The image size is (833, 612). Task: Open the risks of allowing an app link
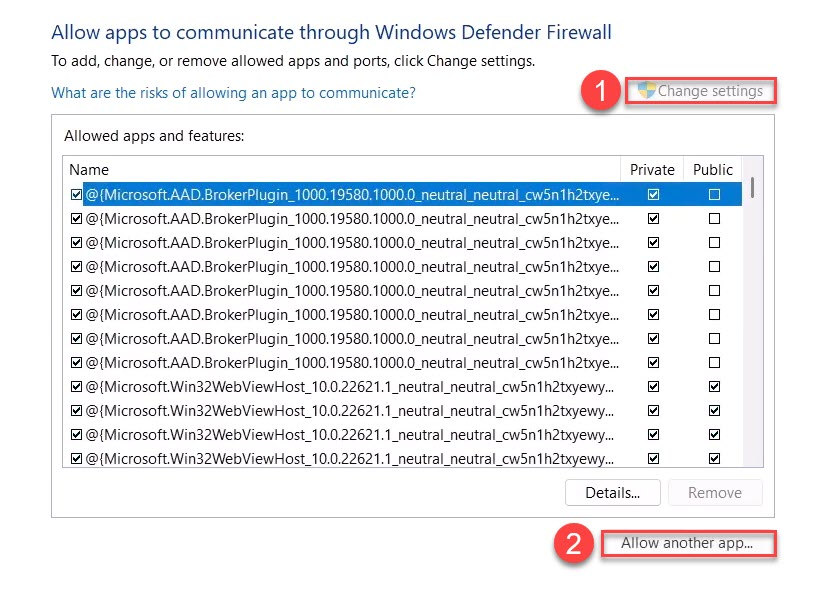tap(233, 92)
